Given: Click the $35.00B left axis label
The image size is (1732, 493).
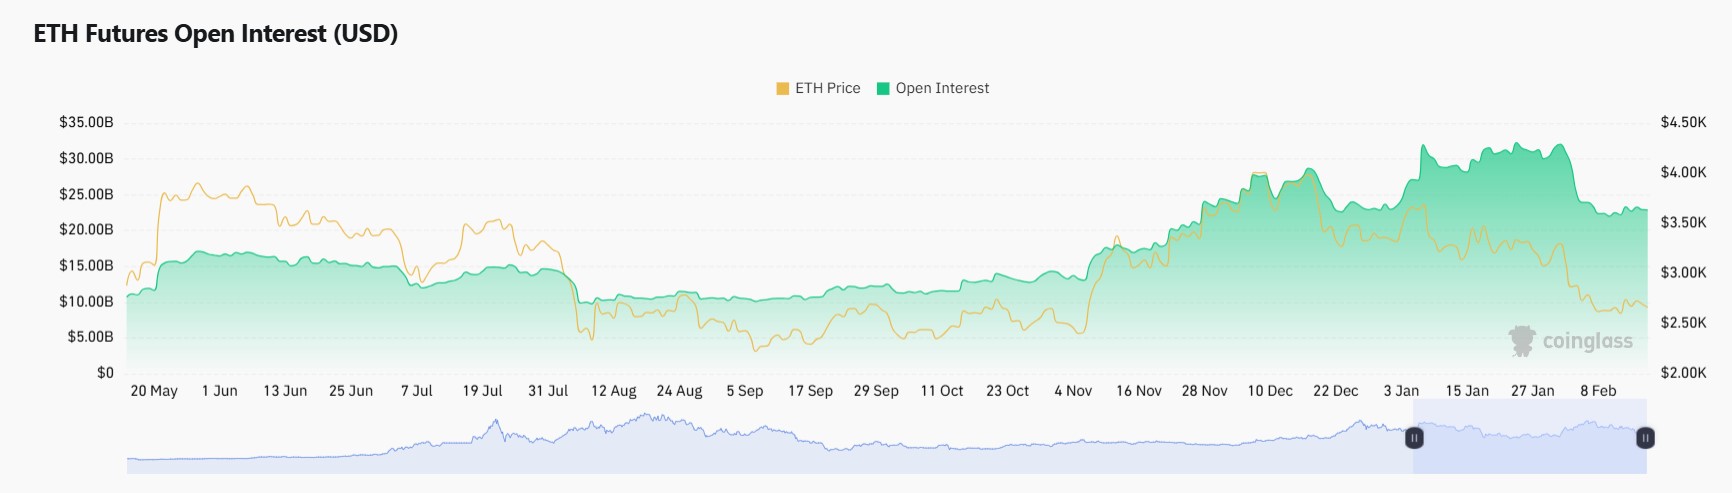Looking at the screenshot, I should pos(86,122).
